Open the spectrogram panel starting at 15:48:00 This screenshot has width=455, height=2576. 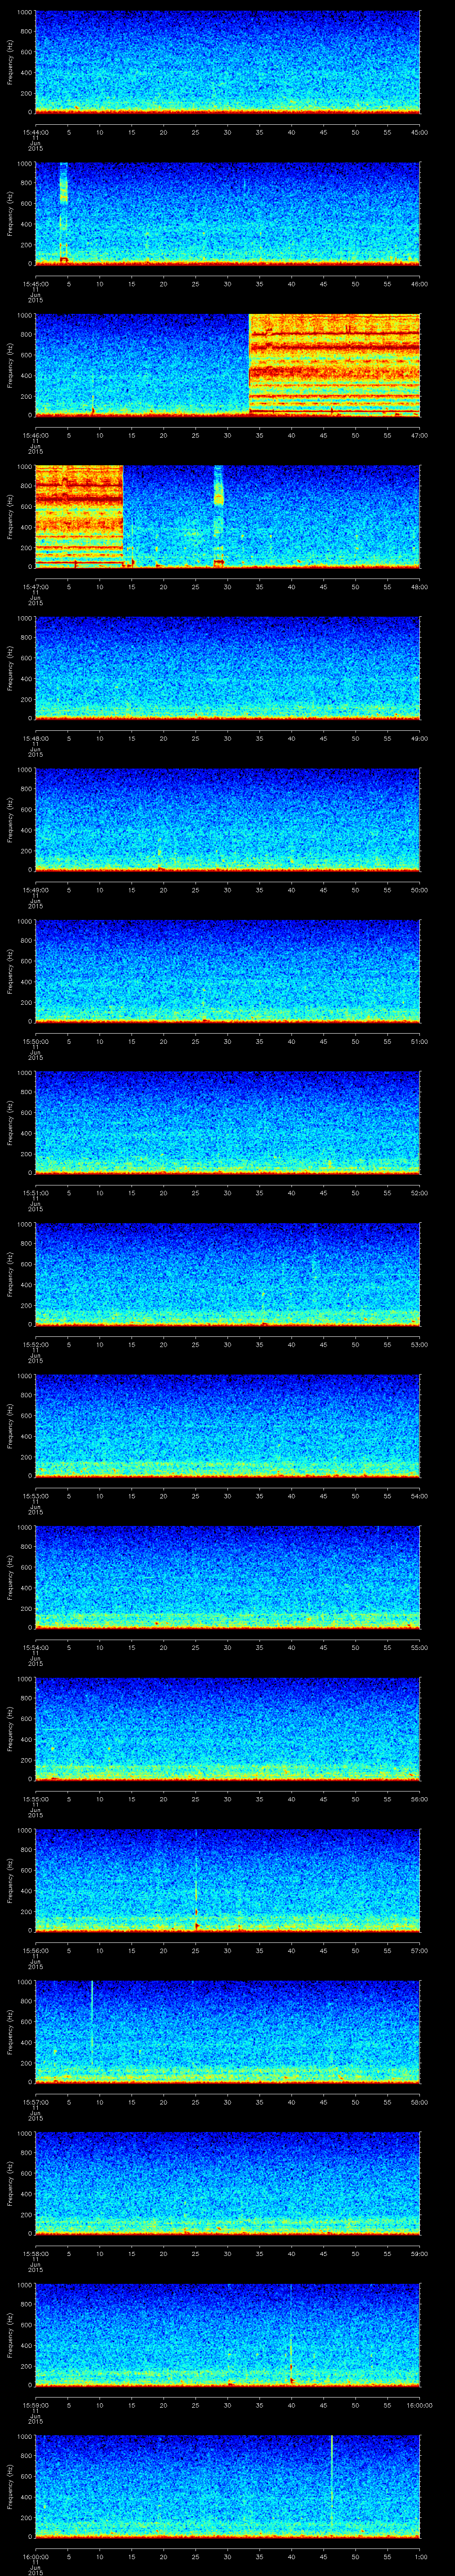coord(227,668)
